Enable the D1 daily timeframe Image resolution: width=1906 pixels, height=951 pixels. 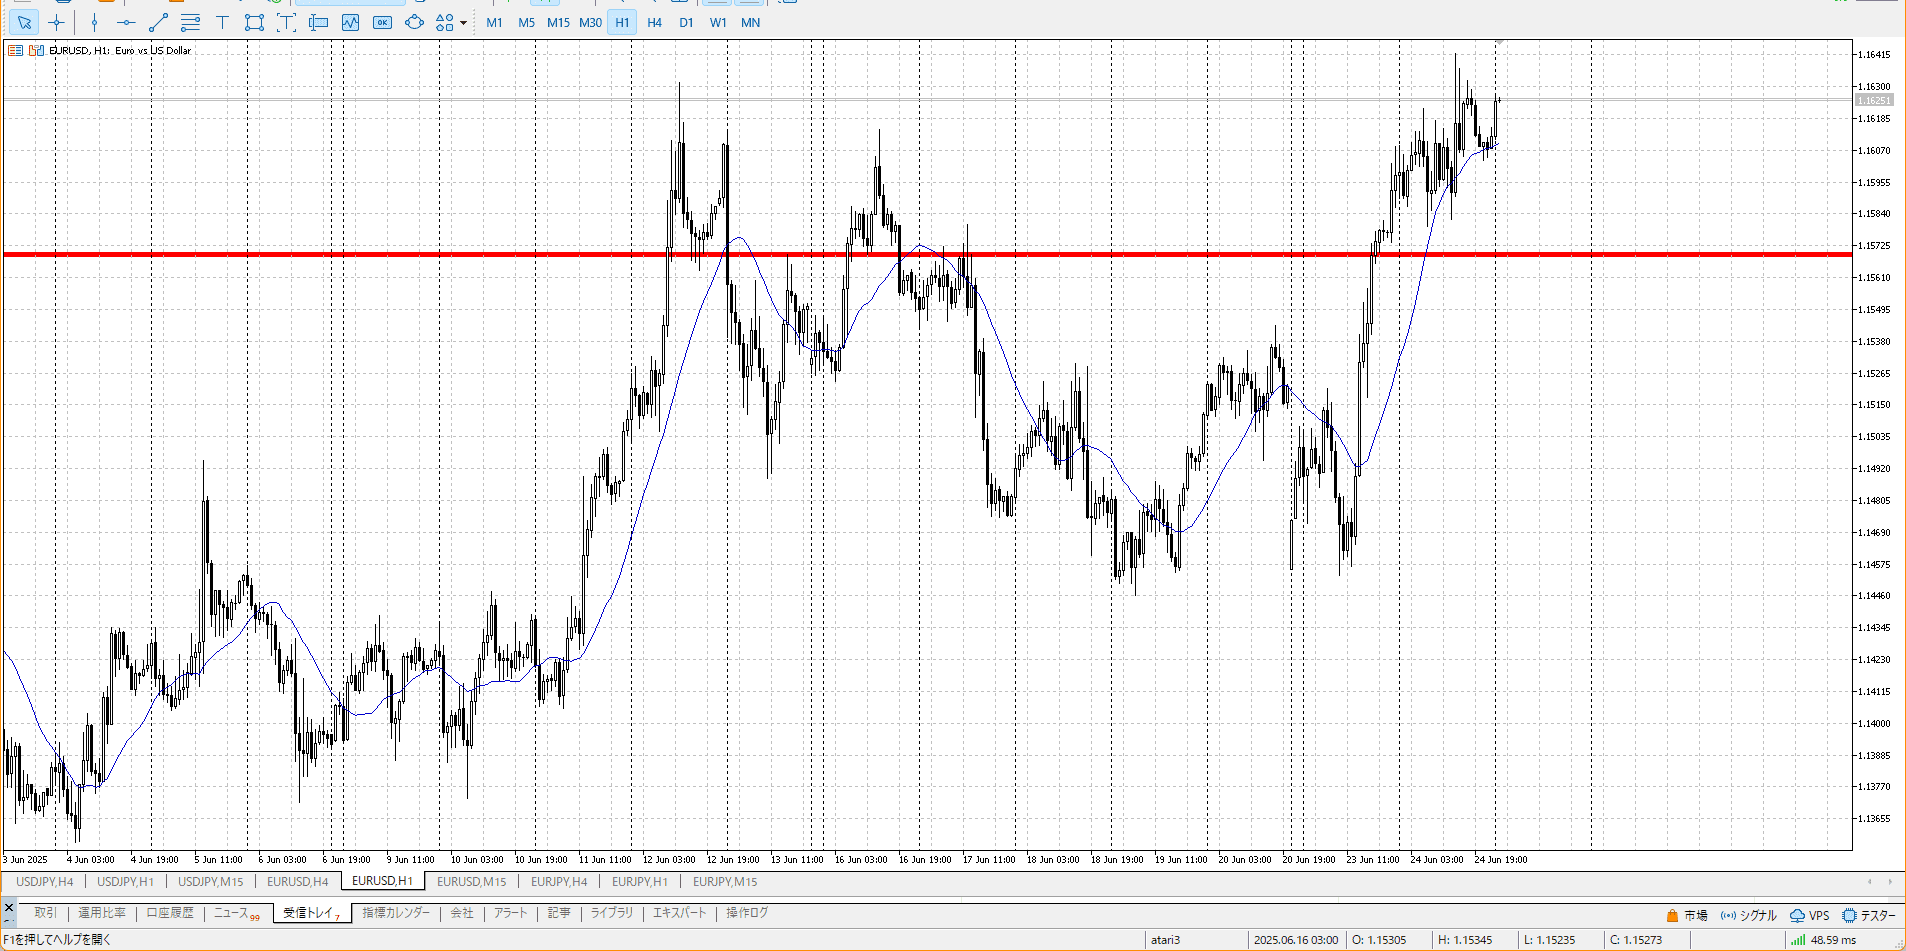click(x=686, y=22)
